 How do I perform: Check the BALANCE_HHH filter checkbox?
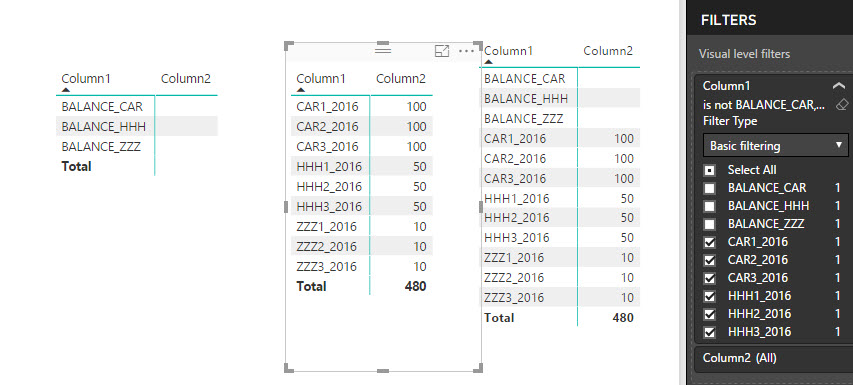(x=709, y=206)
